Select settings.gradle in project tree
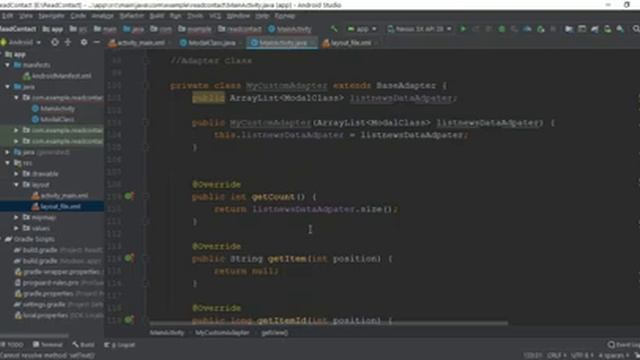 tap(39, 304)
